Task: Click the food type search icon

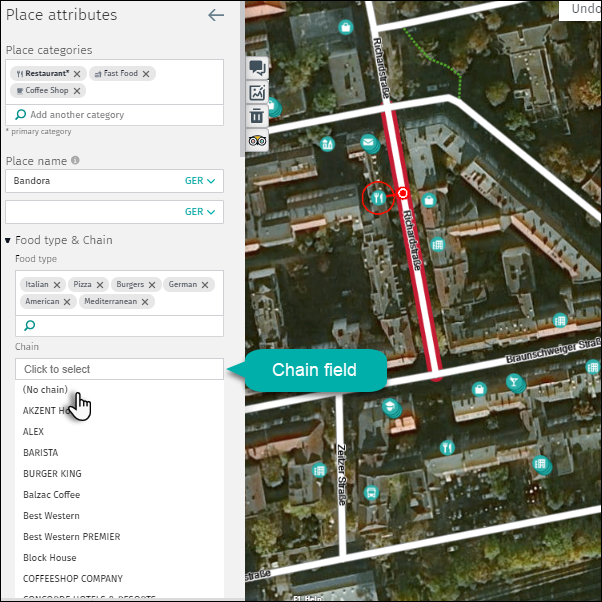Action: [30, 326]
